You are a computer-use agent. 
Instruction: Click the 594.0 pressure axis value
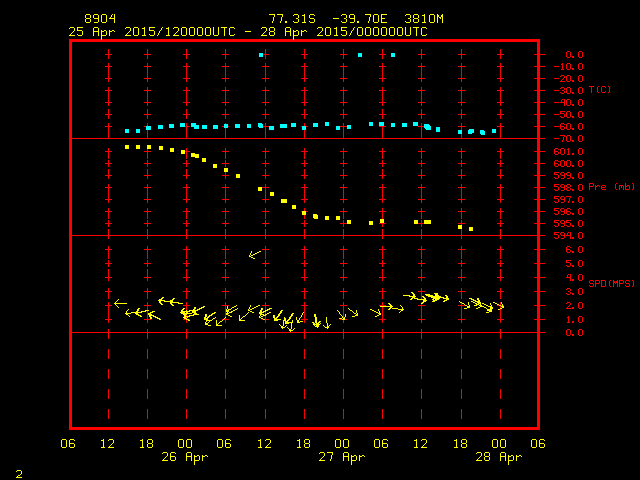coord(569,236)
